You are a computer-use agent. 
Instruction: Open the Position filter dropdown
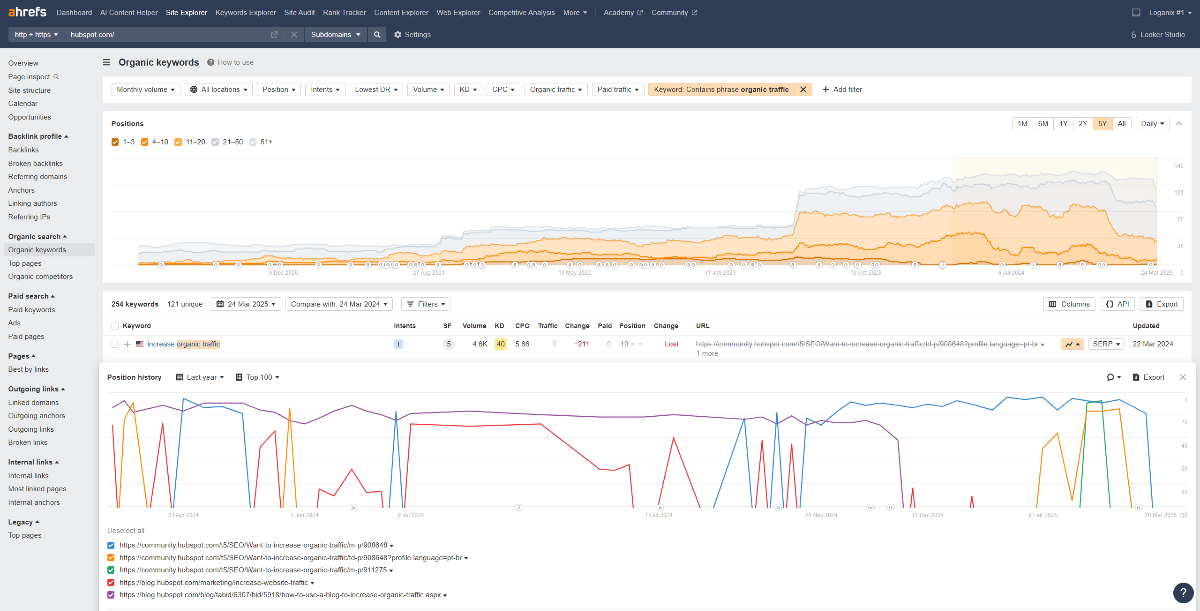point(279,89)
